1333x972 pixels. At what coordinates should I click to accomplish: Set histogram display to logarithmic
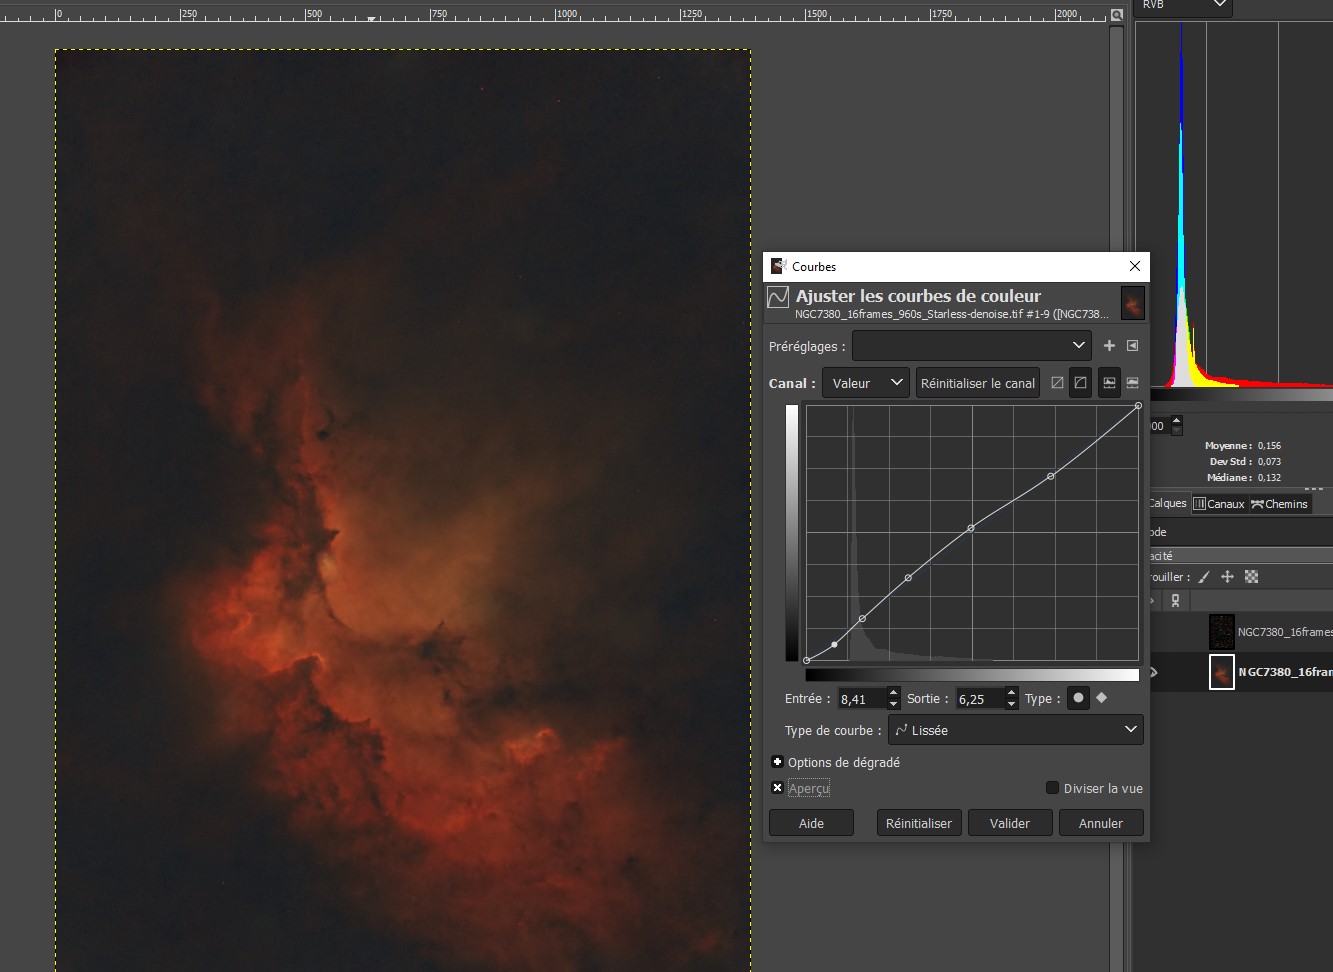[1132, 383]
